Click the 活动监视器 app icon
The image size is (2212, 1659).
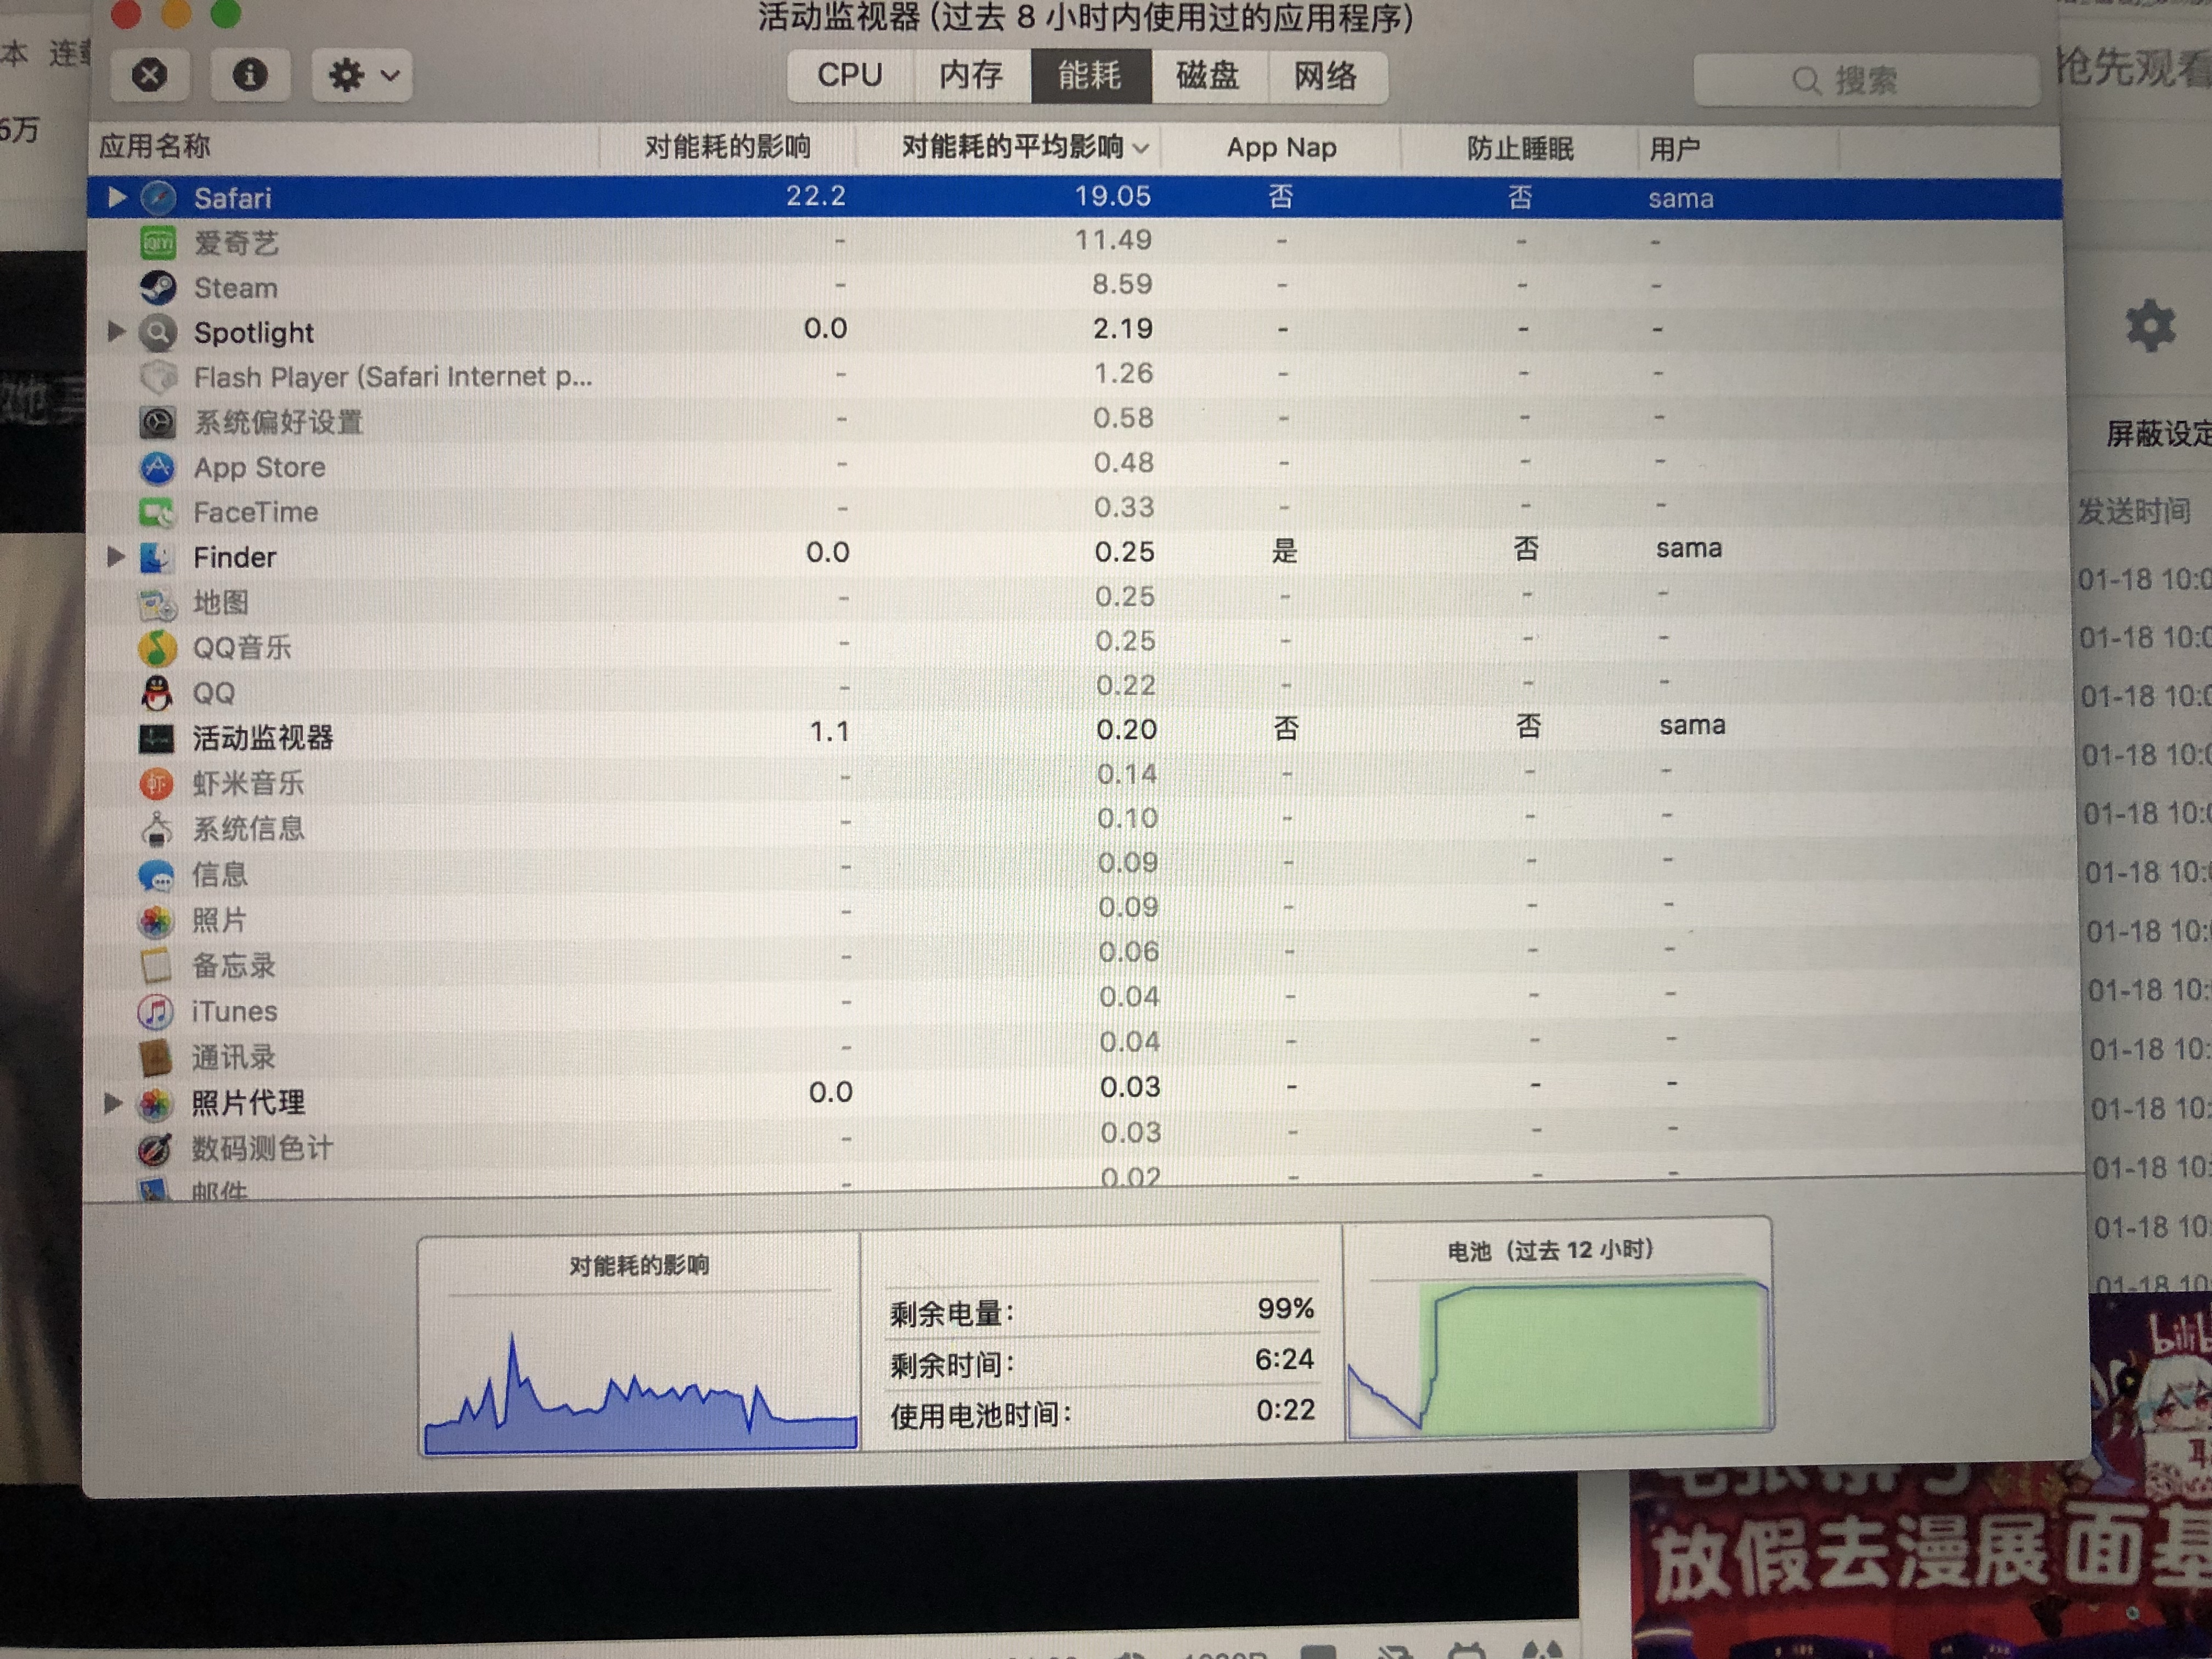(156, 738)
